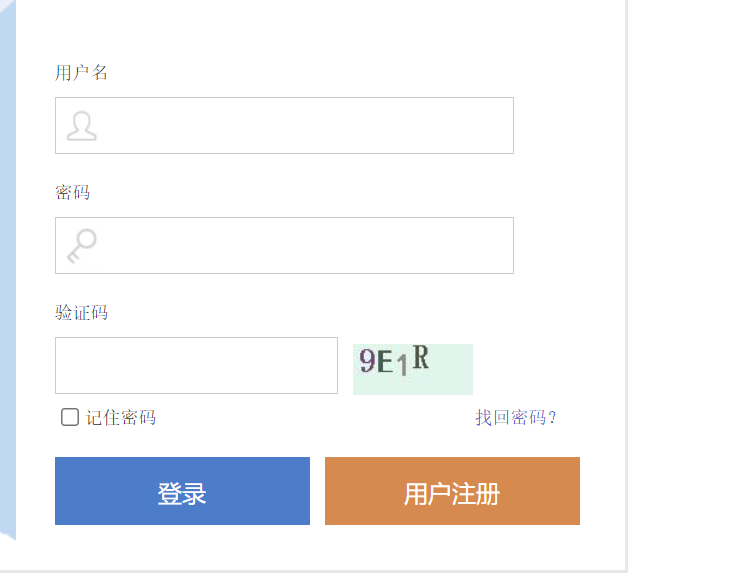Viewport: 729px width, 580px height.
Task: Click the 验证码 field label
Action: [81, 312]
